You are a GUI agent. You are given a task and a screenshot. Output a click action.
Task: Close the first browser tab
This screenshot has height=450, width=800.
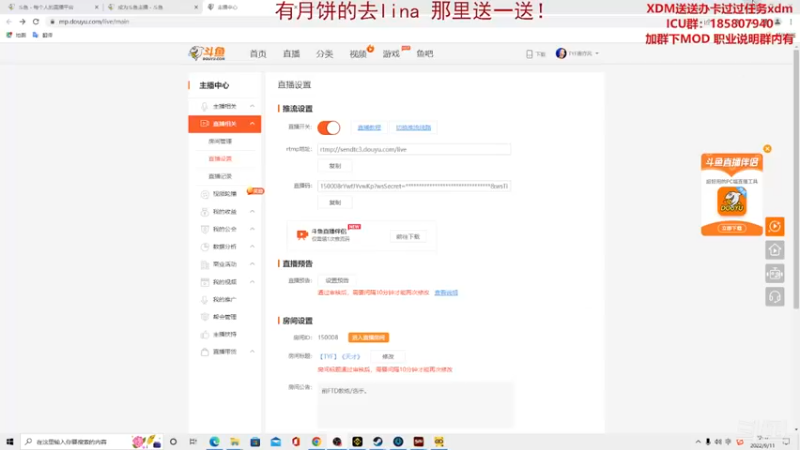(x=96, y=7)
